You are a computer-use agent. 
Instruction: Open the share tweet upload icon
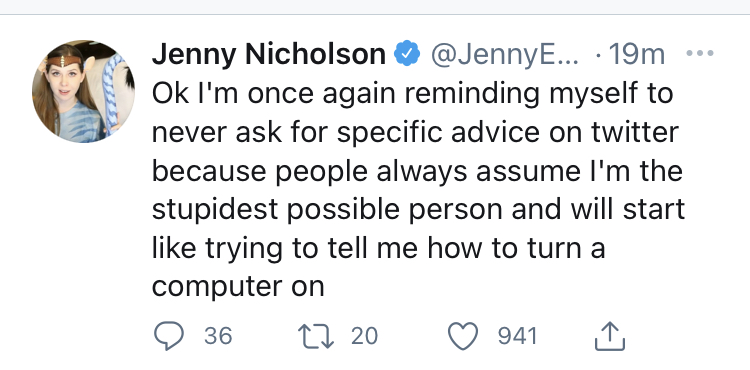point(610,336)
